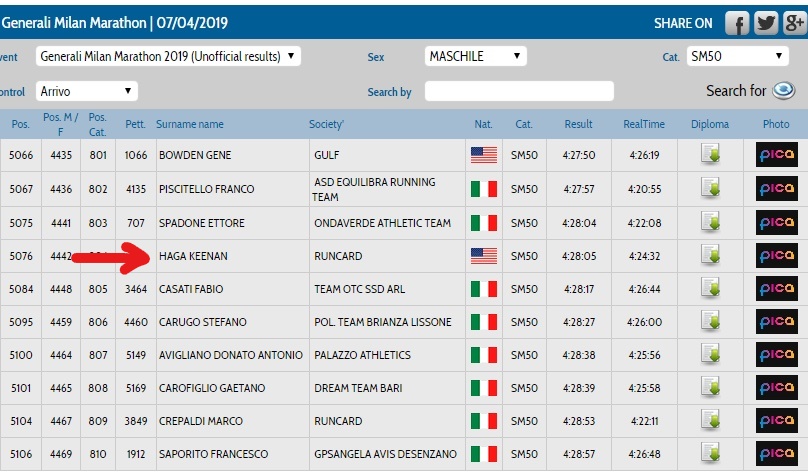Viewport: 808px width, 474px height.
Task: Select the name AVIGLIANO DONATO ANTONIO
Action: 231,355
